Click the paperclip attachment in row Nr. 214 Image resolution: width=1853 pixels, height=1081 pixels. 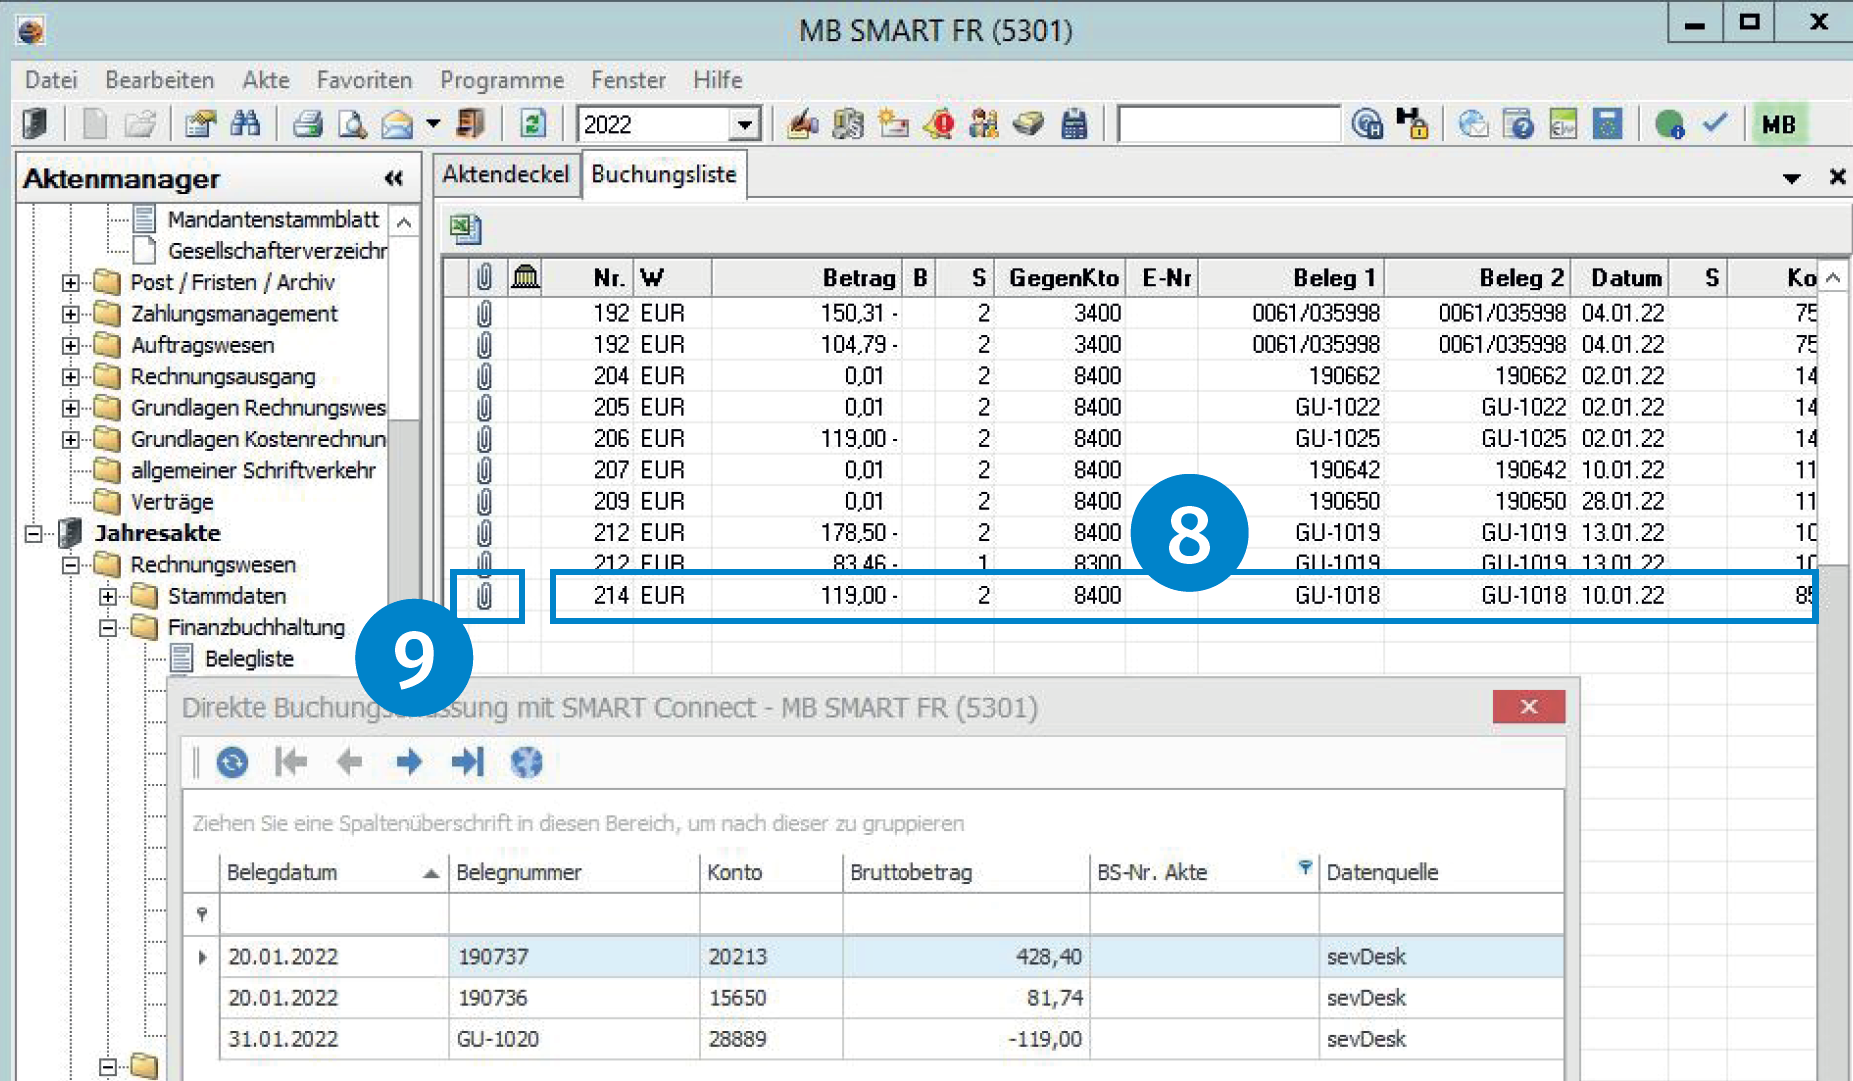[x=484, y=596]
